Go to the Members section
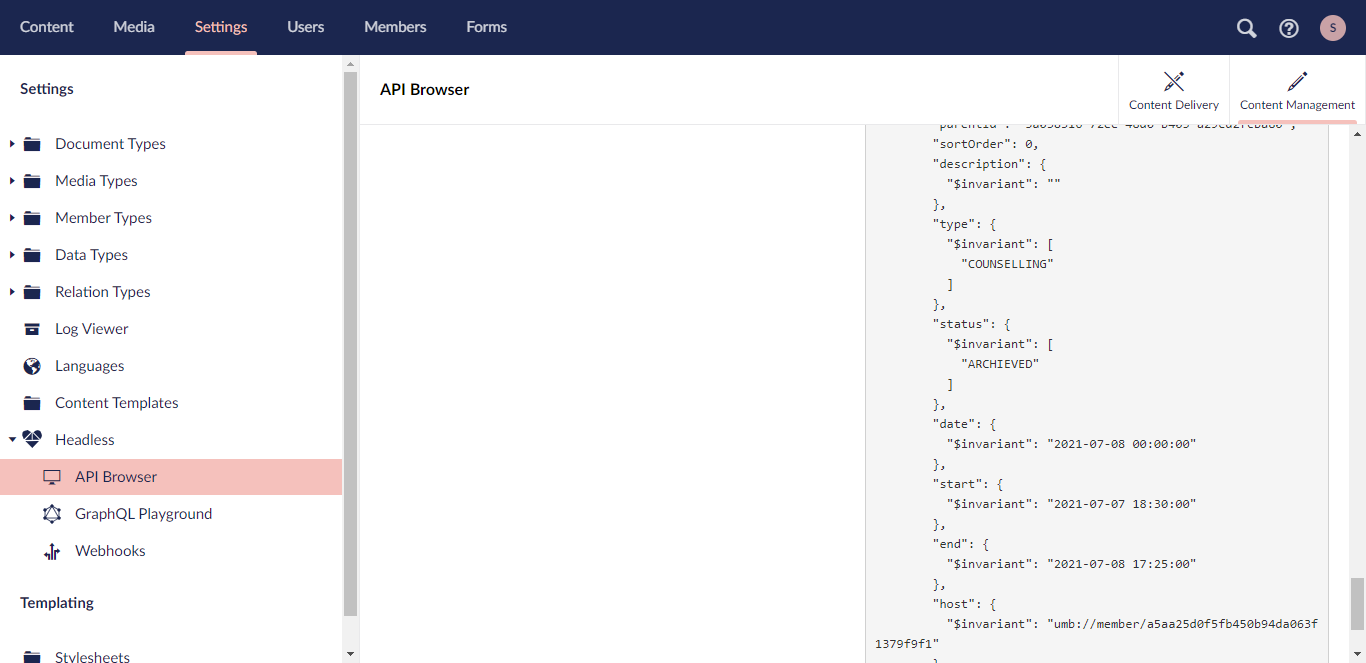 point(395,27)
